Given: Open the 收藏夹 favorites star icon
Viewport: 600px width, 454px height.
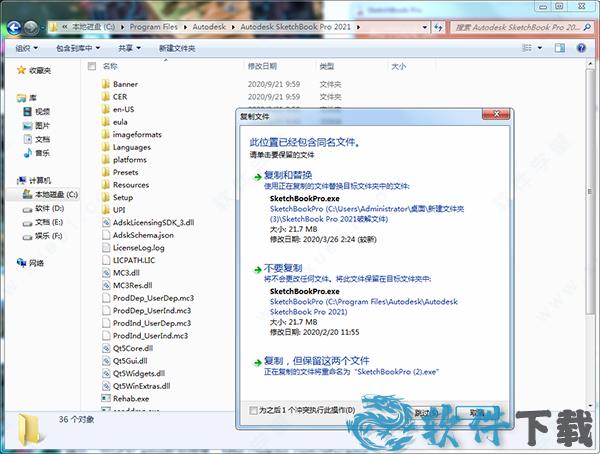Looking at the screenshot, I should click(x=21, y=71).
